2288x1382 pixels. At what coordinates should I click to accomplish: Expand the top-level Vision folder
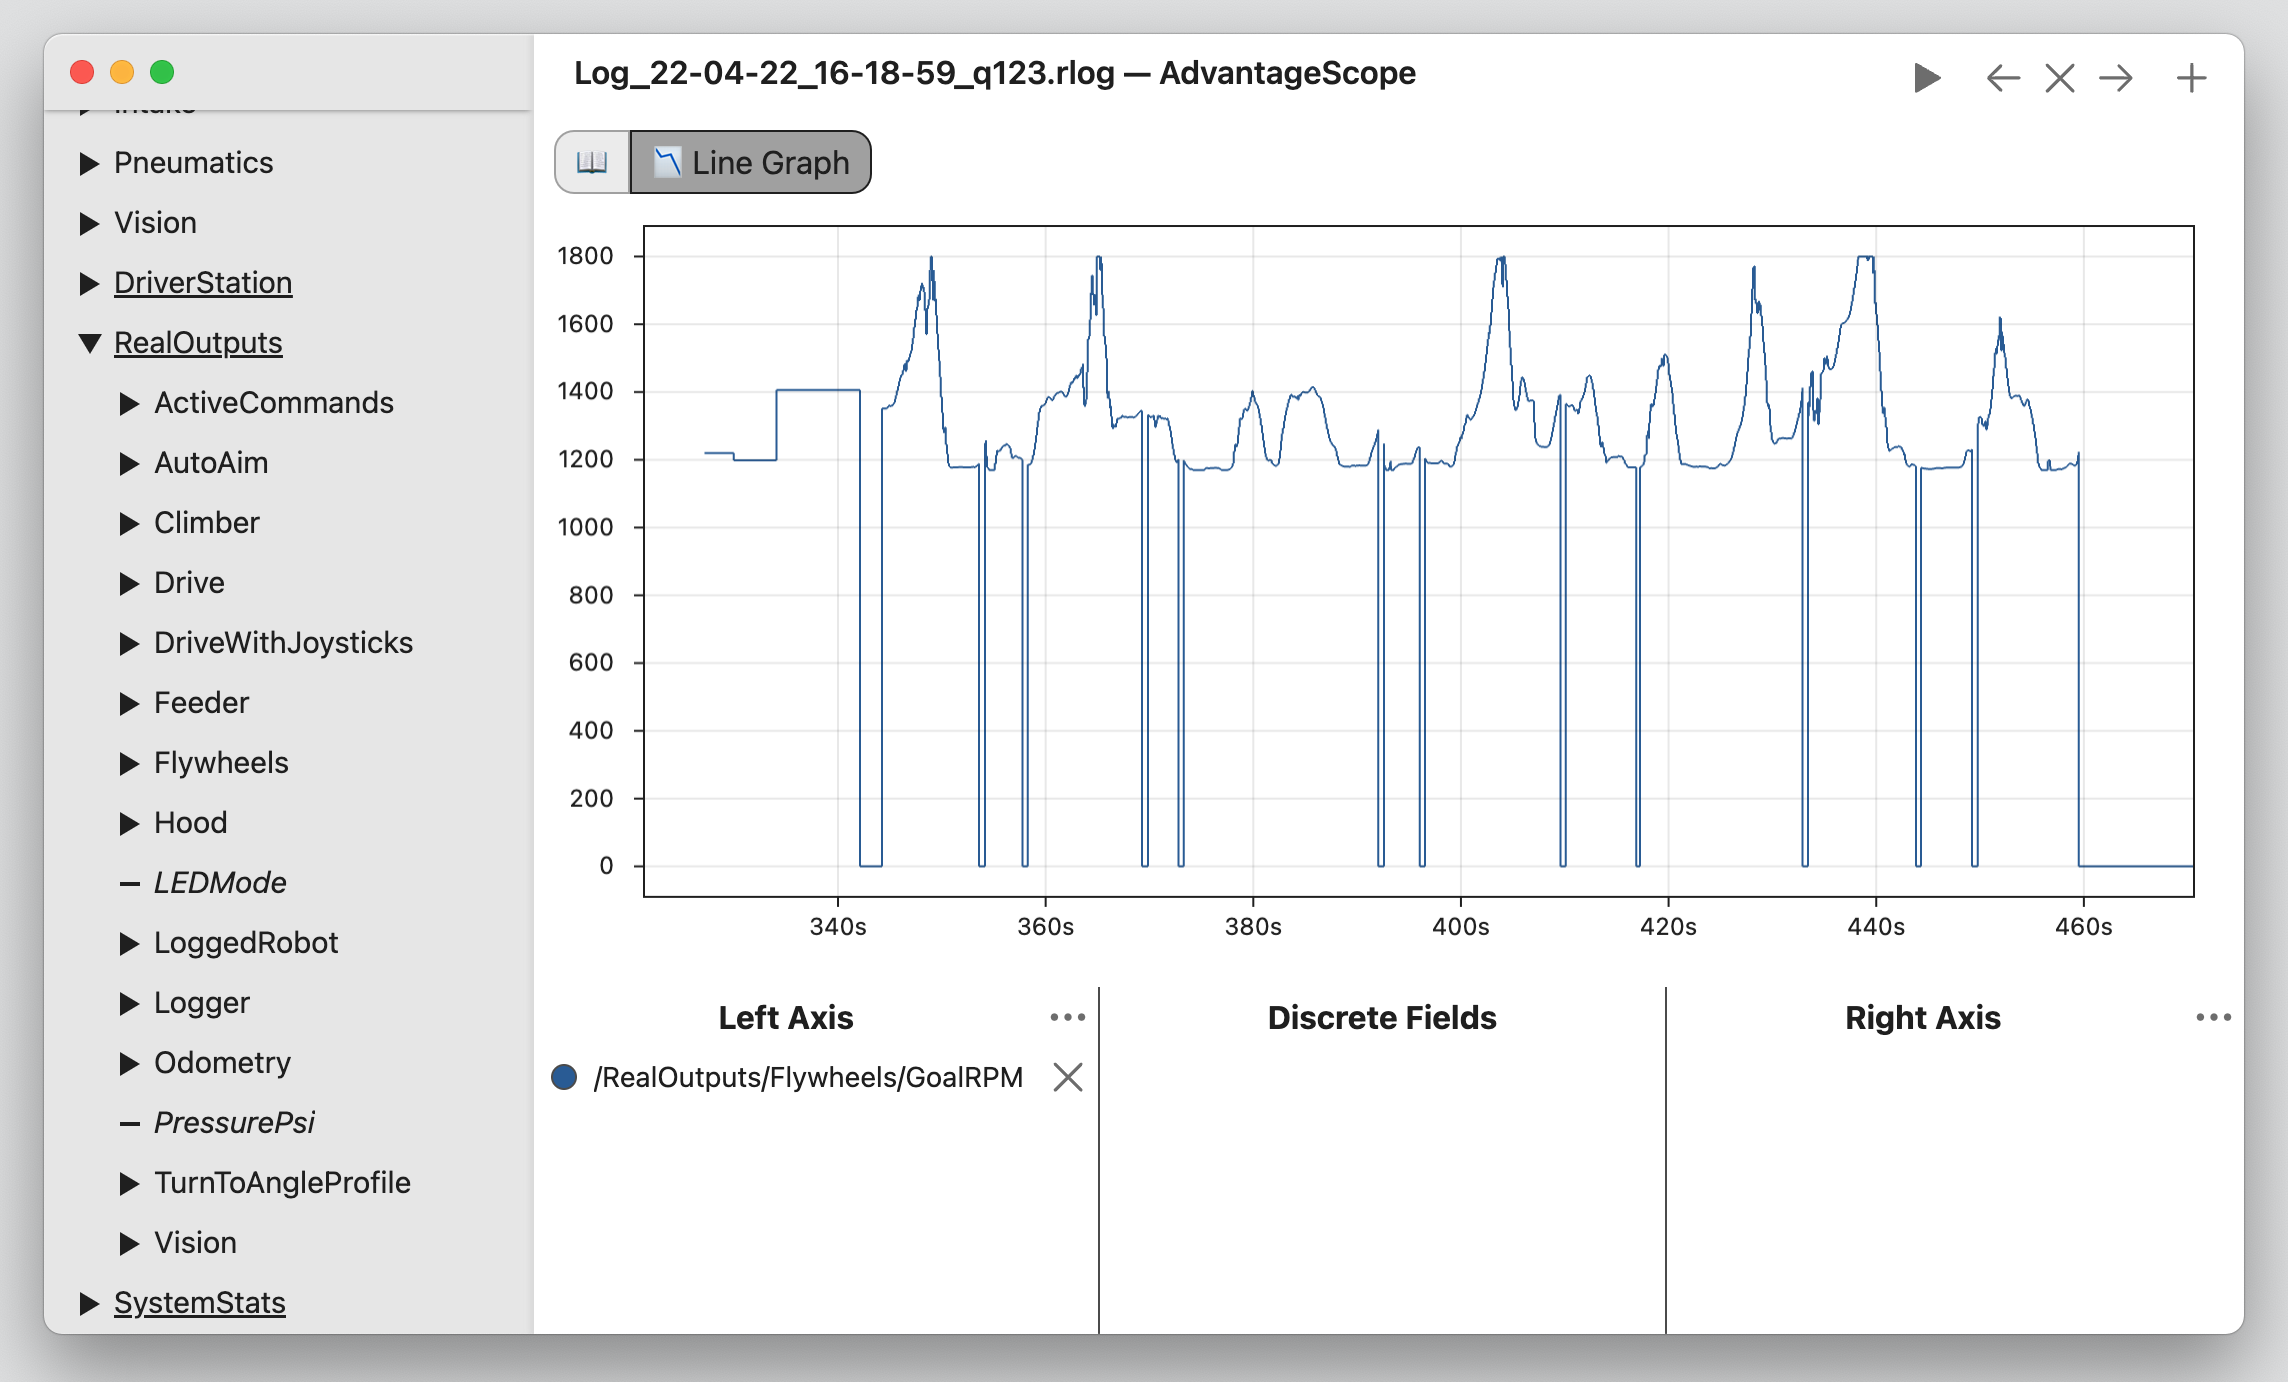(x=90, y=223)
